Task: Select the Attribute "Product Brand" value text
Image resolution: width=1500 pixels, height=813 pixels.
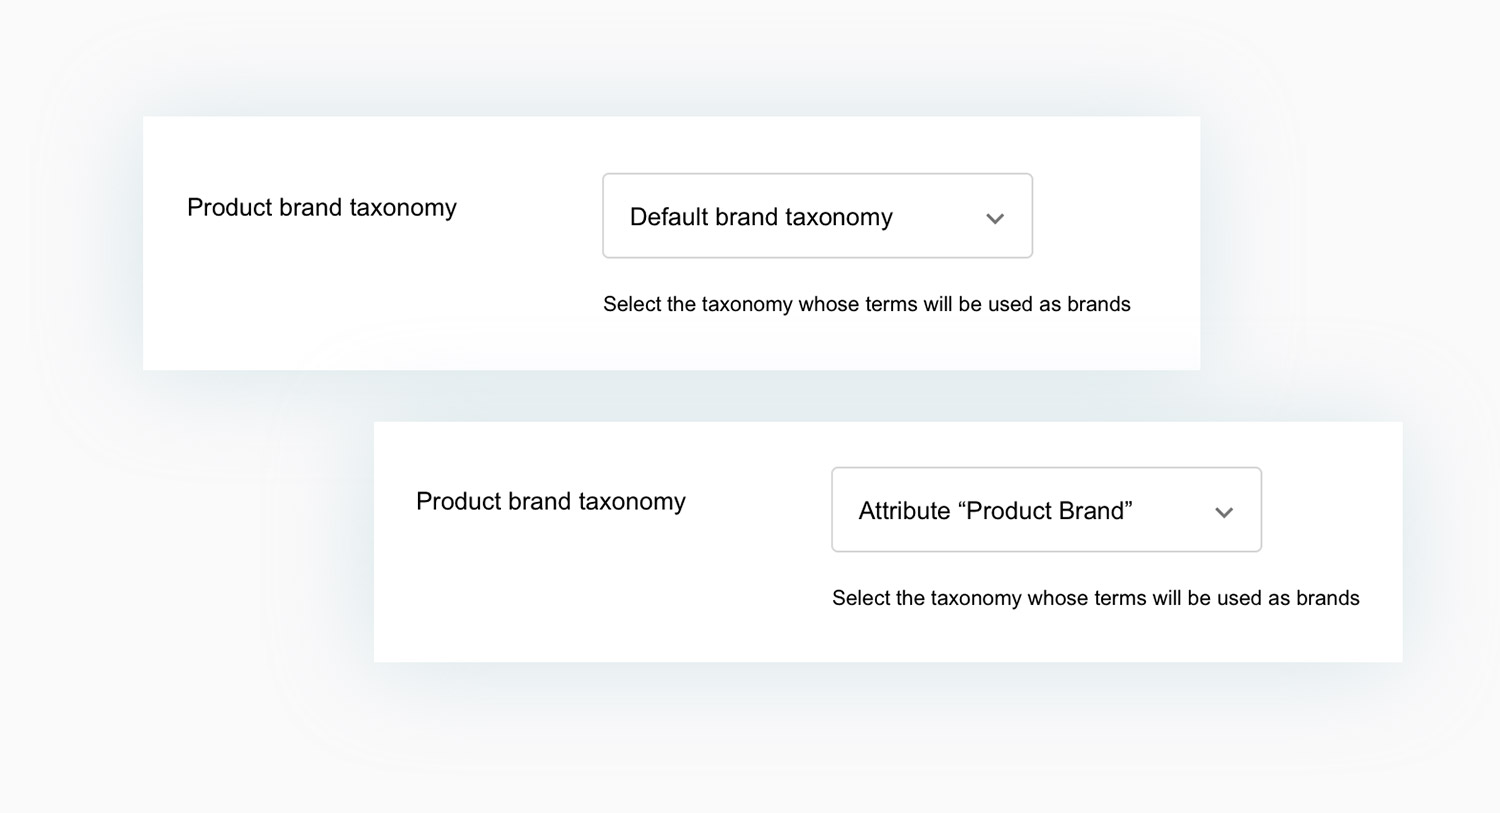Action: (x=995, y=511)
